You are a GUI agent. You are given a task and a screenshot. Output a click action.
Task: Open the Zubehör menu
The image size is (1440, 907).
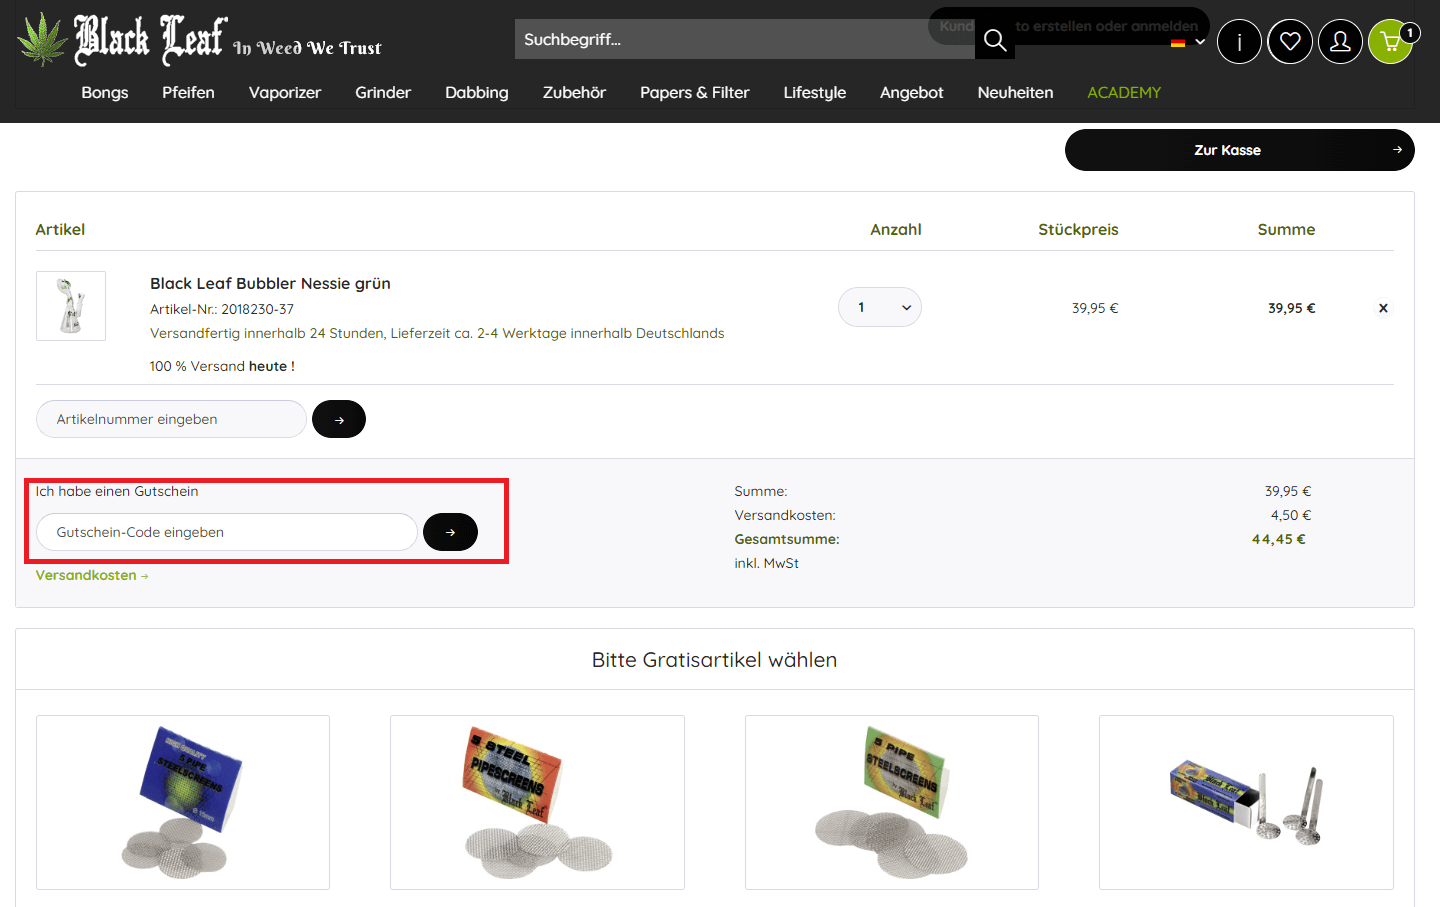coord(574,92)
